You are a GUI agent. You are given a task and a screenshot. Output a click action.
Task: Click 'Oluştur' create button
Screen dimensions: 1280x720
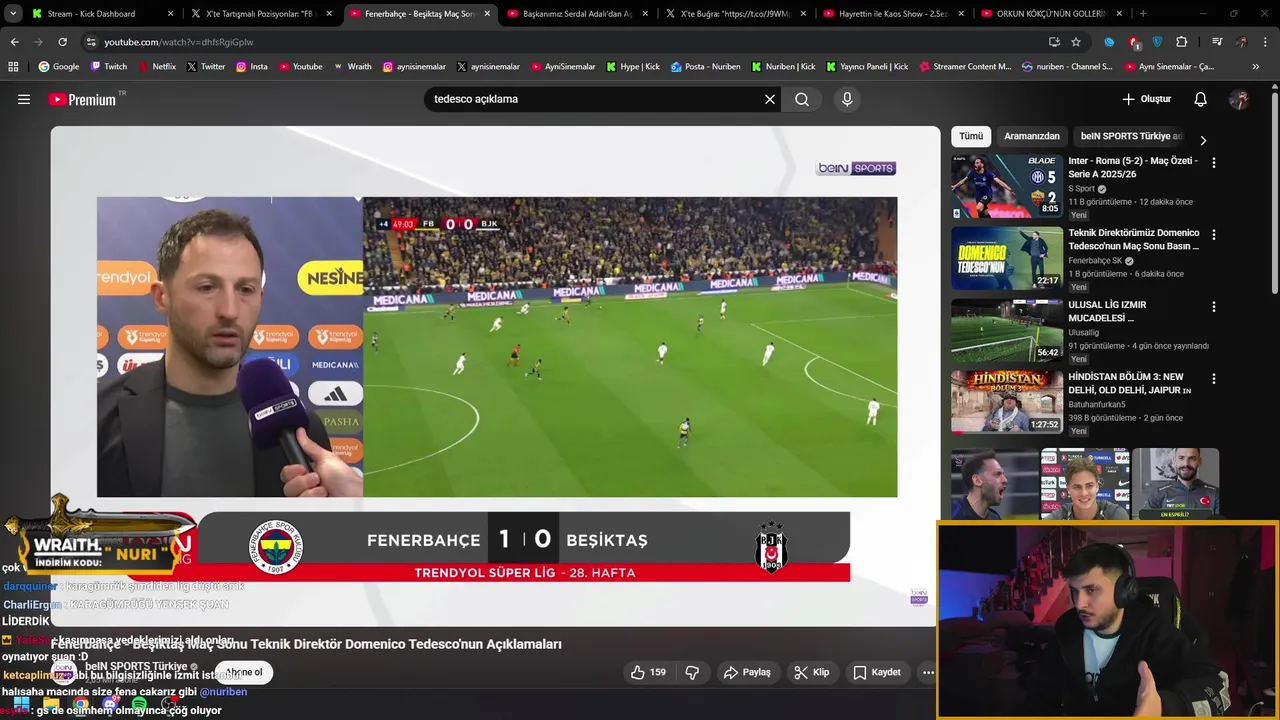(1146, 99)
